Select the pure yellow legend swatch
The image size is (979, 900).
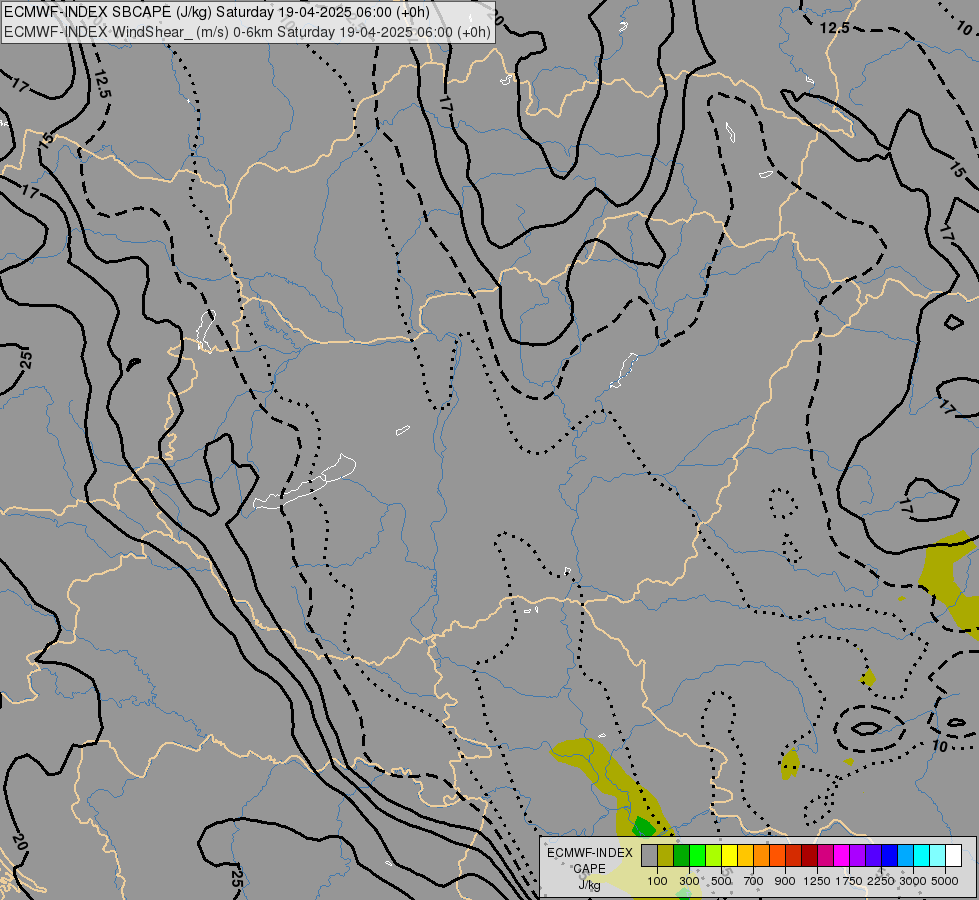[730, 855]
